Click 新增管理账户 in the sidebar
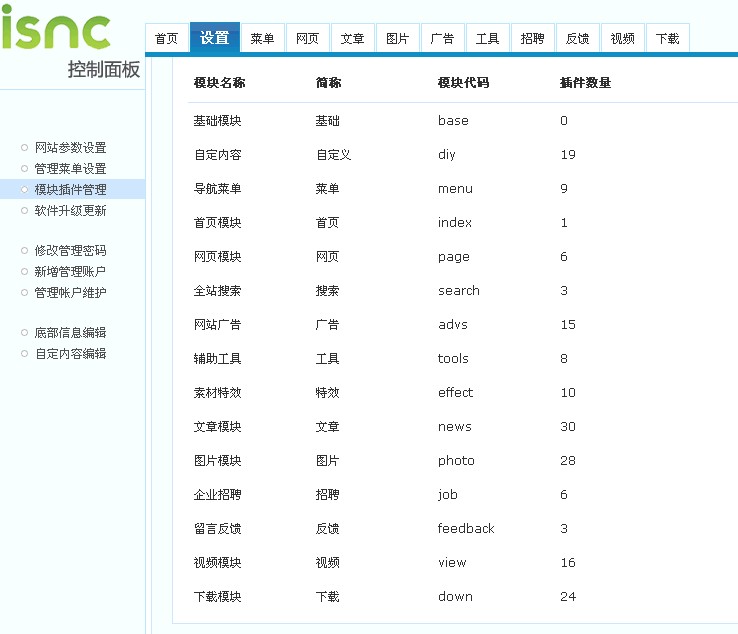 [x=70, y=272]
